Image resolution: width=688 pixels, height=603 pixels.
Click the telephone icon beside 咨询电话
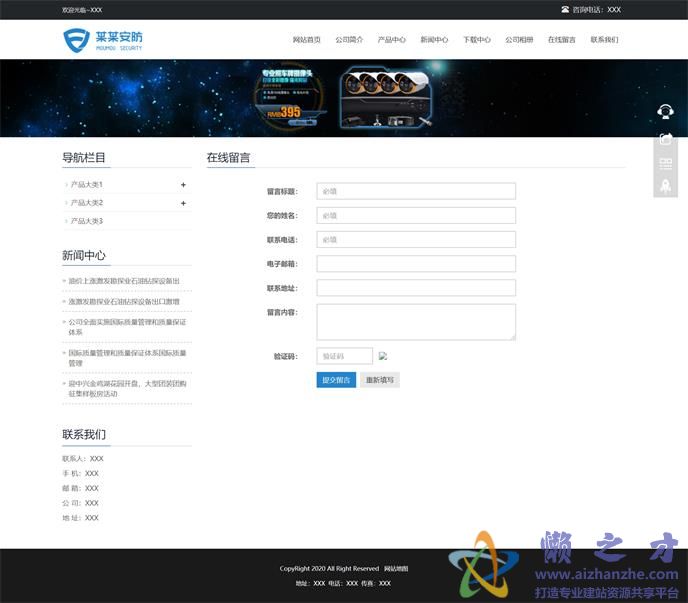[565, 9]
